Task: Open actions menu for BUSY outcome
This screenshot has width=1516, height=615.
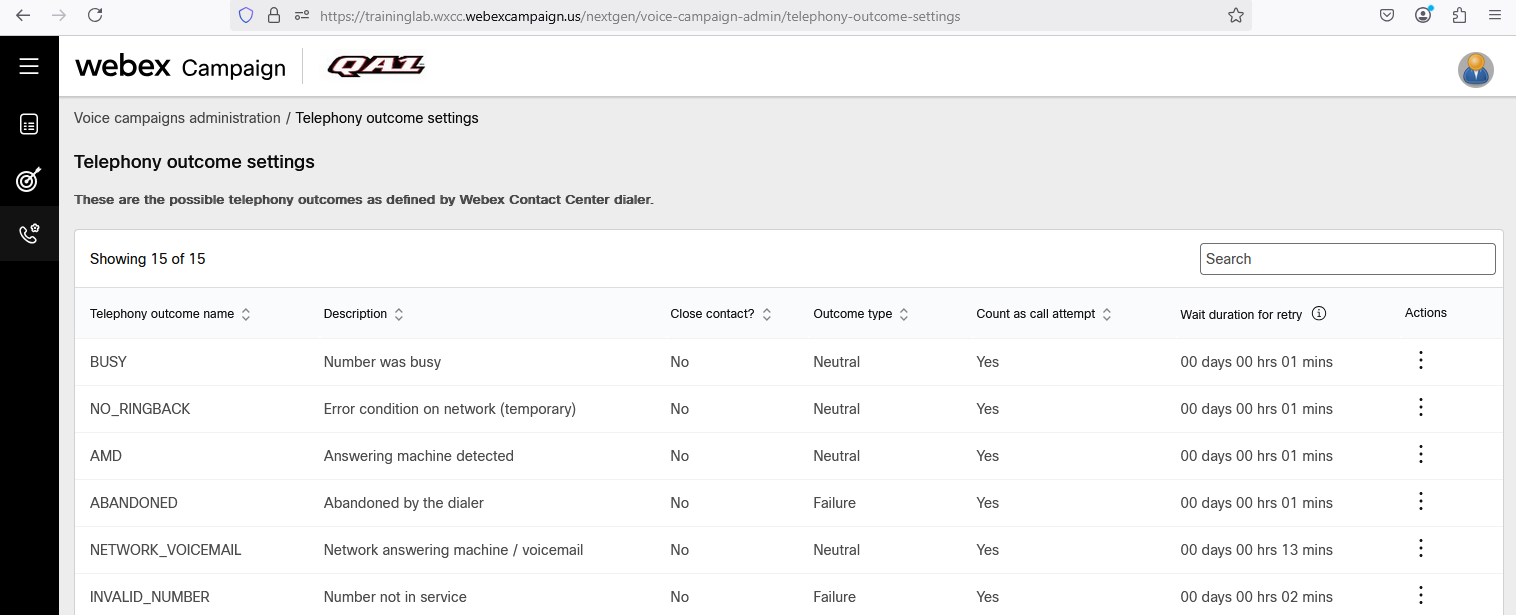Action: point(1420,361)
